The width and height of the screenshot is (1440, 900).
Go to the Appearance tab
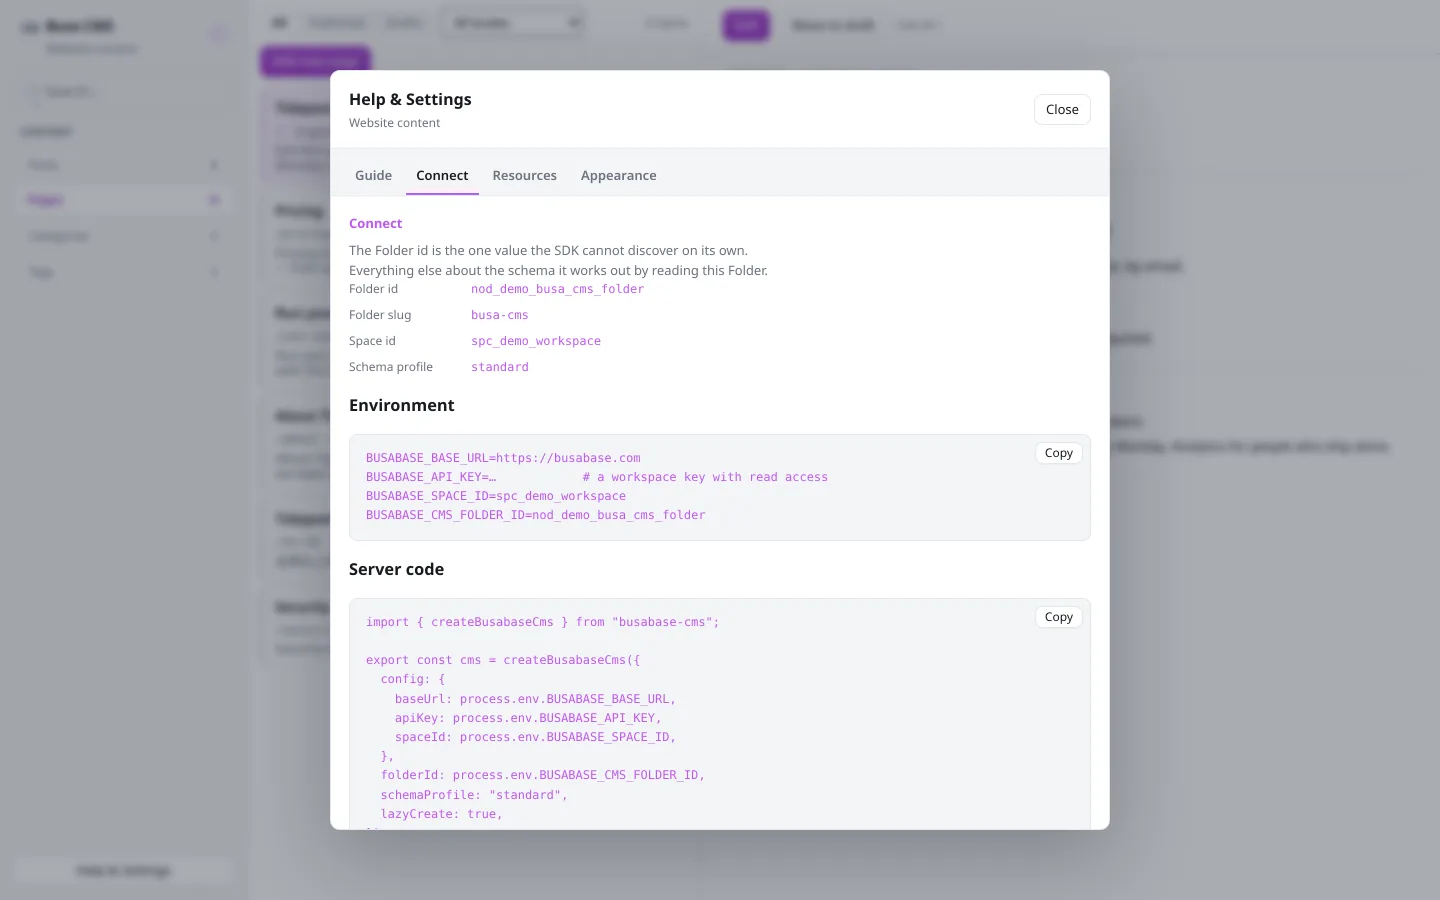tap(618, 176)
